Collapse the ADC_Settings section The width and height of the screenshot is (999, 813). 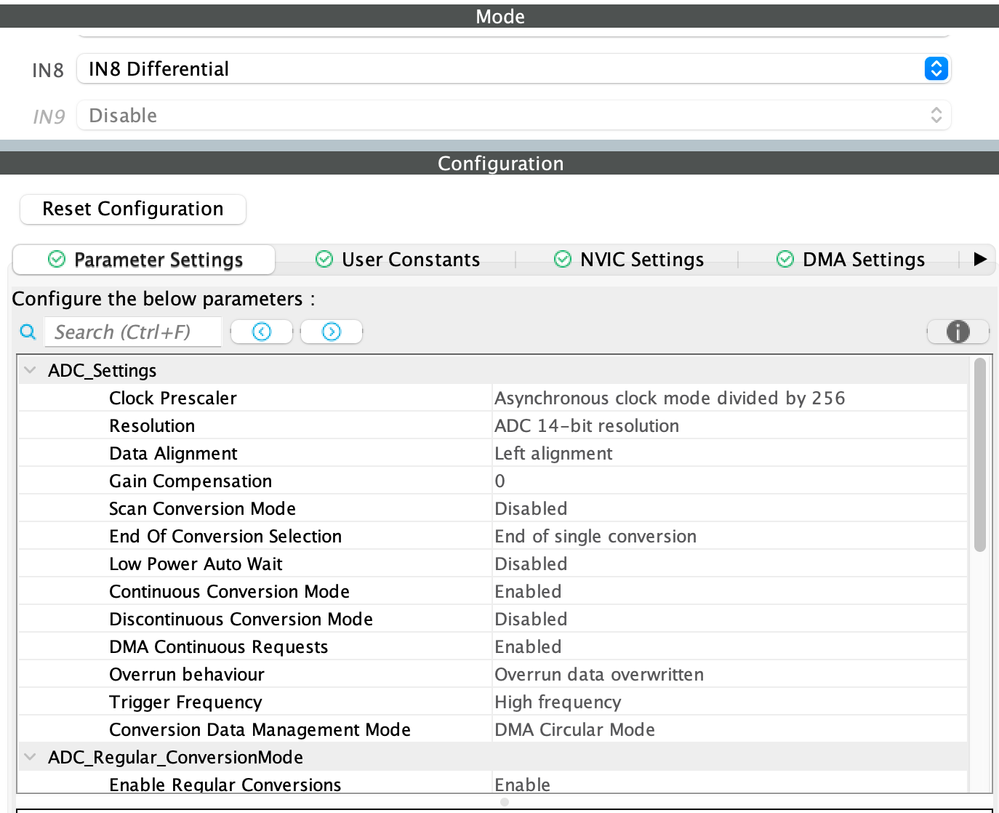[29, 369]
